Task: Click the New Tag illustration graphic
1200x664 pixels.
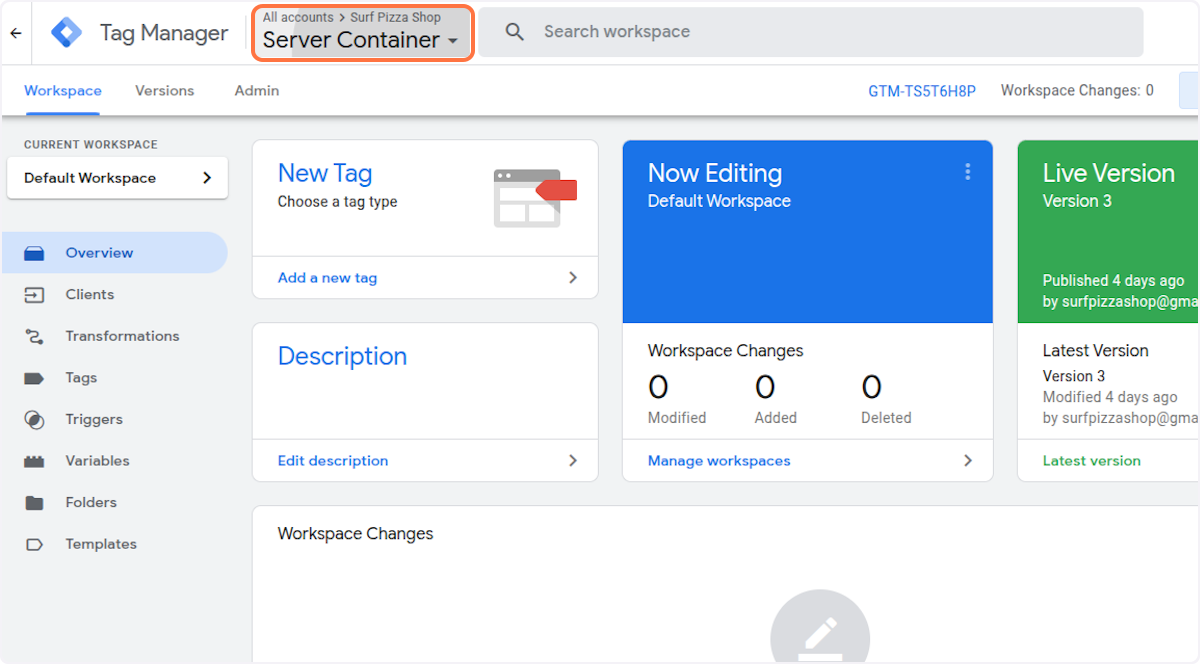Action: point(535,197)
